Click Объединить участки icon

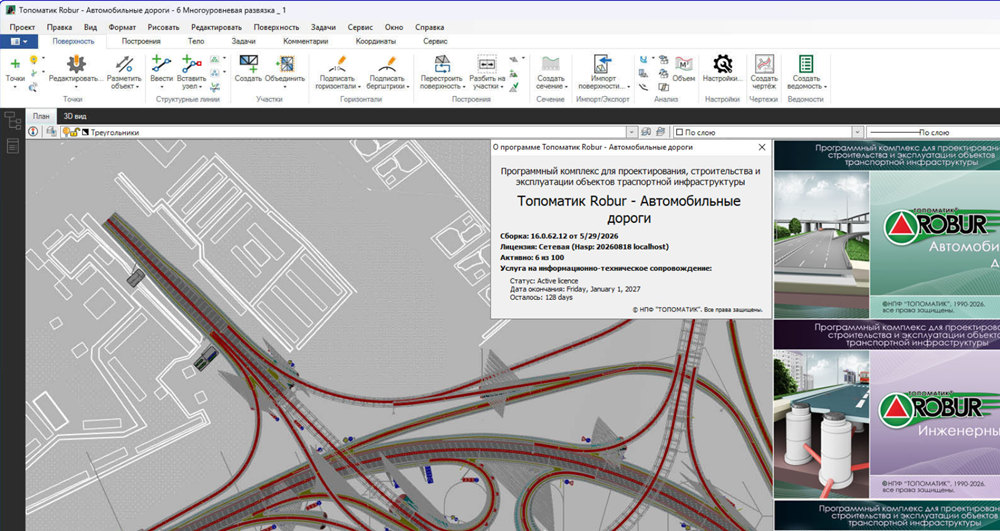(x=284, y=64)
